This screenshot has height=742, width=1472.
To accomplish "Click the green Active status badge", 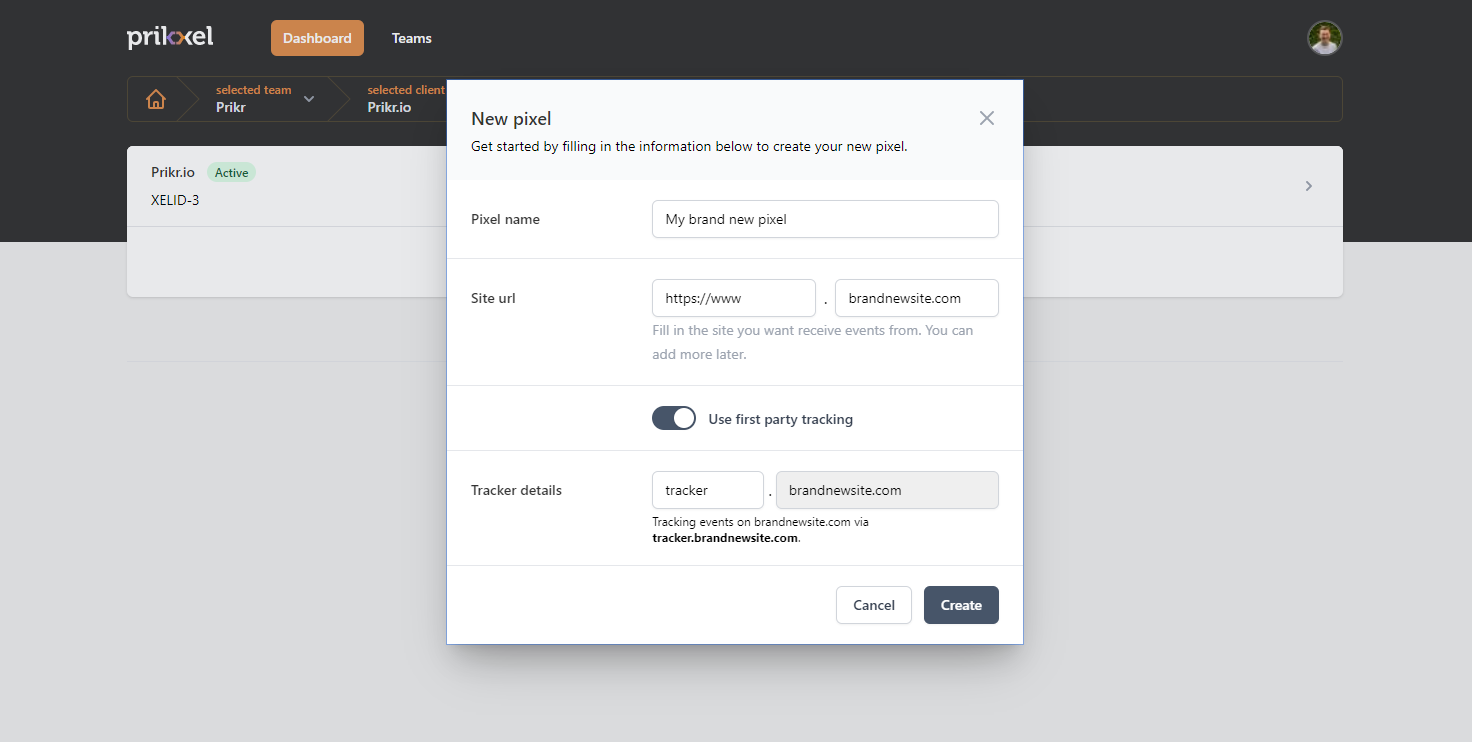I will point(231,172).
